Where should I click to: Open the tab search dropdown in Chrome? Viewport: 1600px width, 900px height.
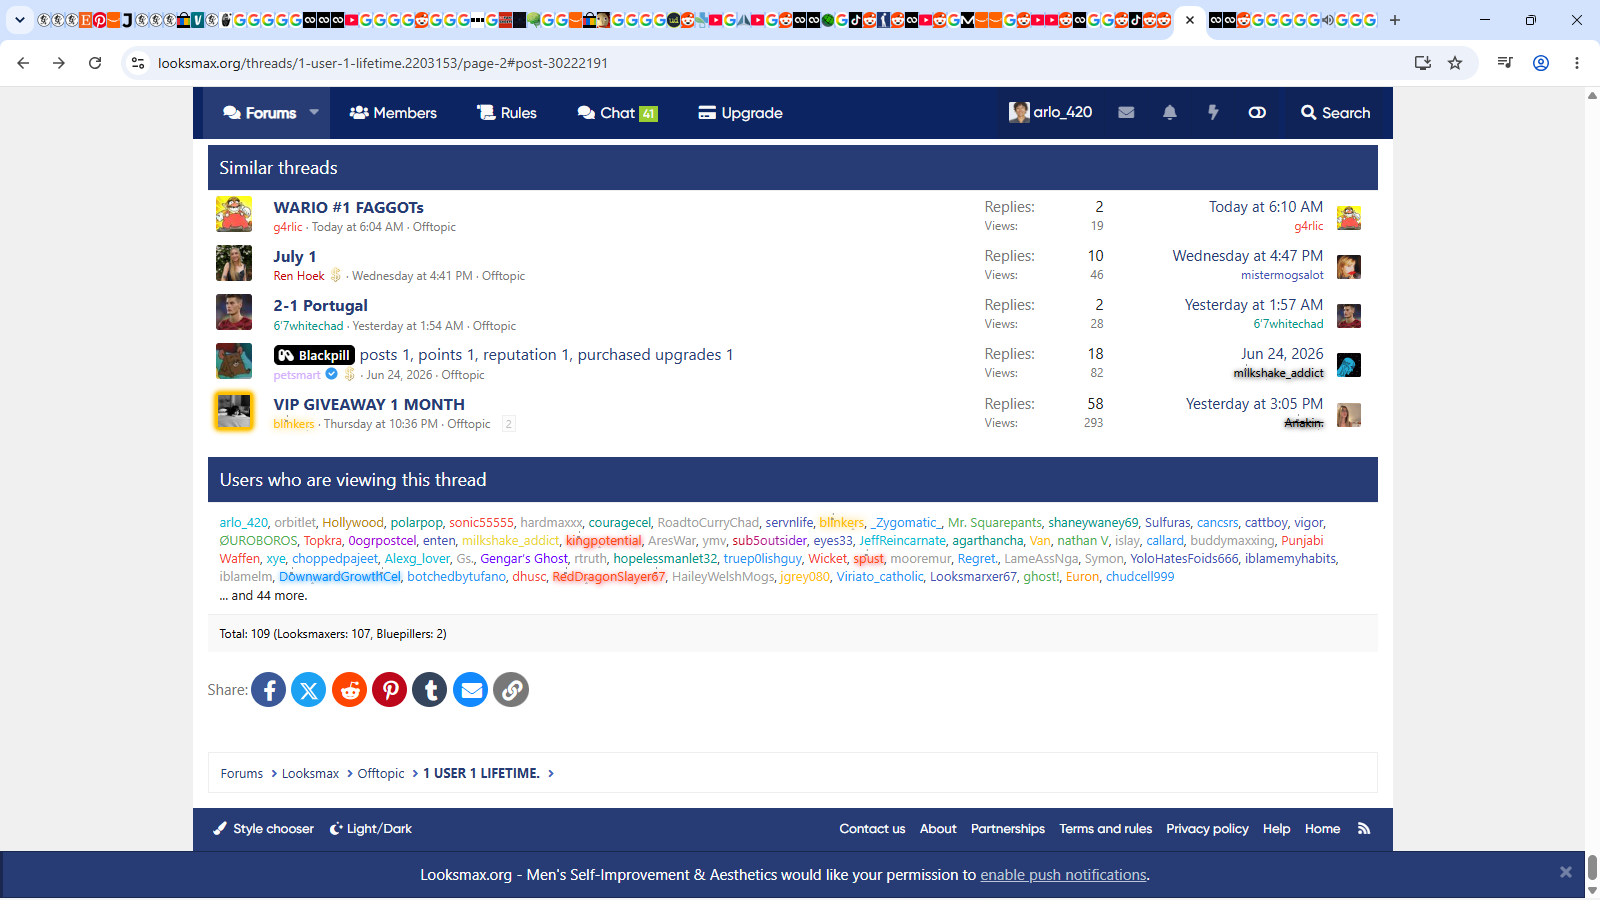coord(20,20)
